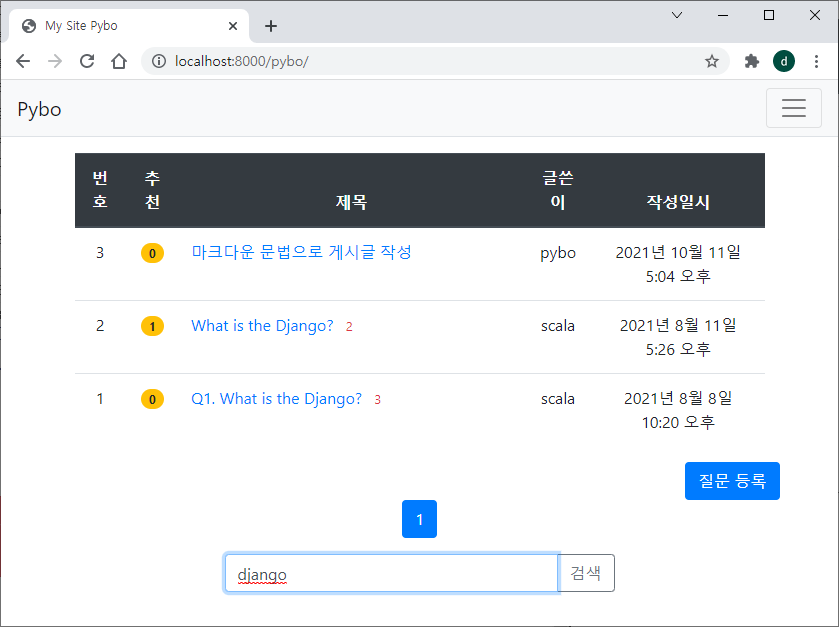The height and width of the screenshot is (627, 839).
Task: Click the red answer count 2
Action: pos(349,326)
